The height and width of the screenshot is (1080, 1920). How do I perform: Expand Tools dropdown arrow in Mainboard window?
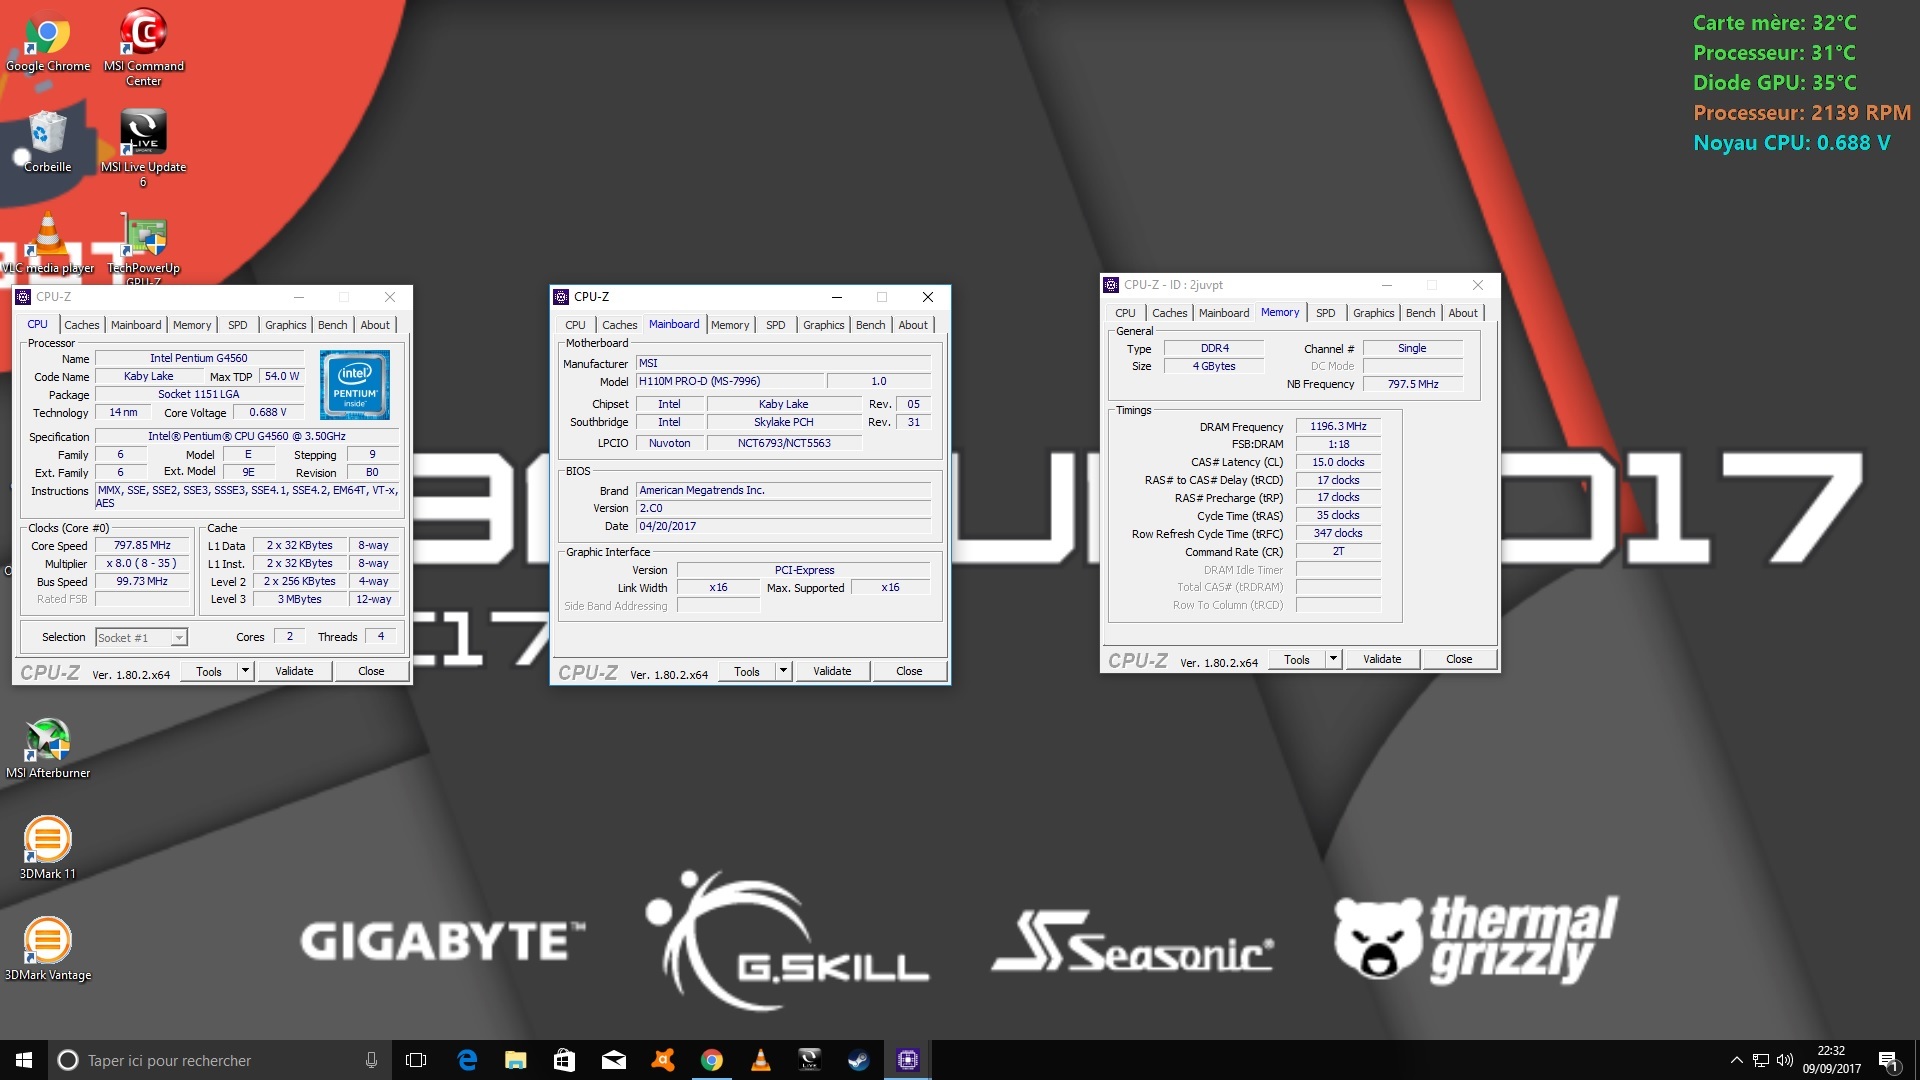point(783,671)
